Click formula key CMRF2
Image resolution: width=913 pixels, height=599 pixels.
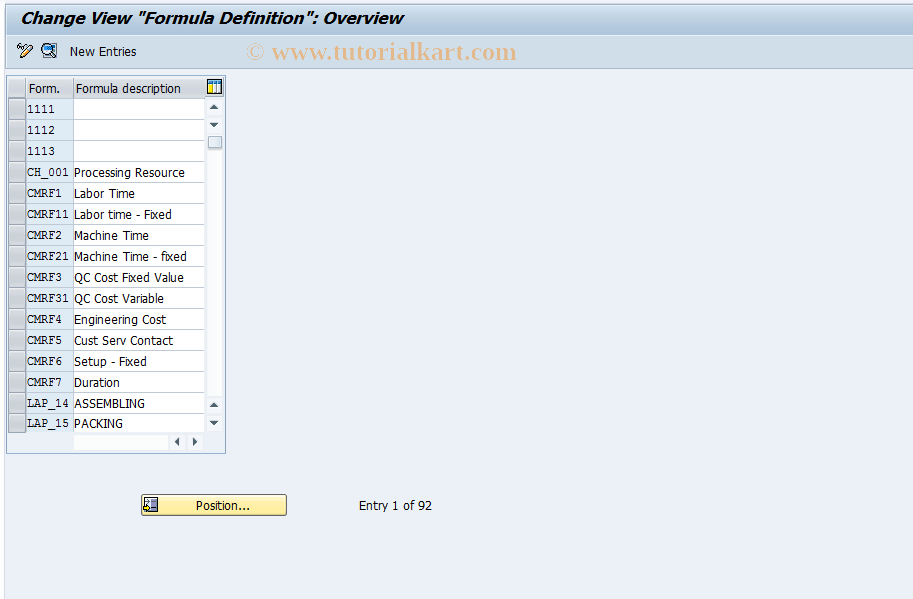(x=49, y=235)
